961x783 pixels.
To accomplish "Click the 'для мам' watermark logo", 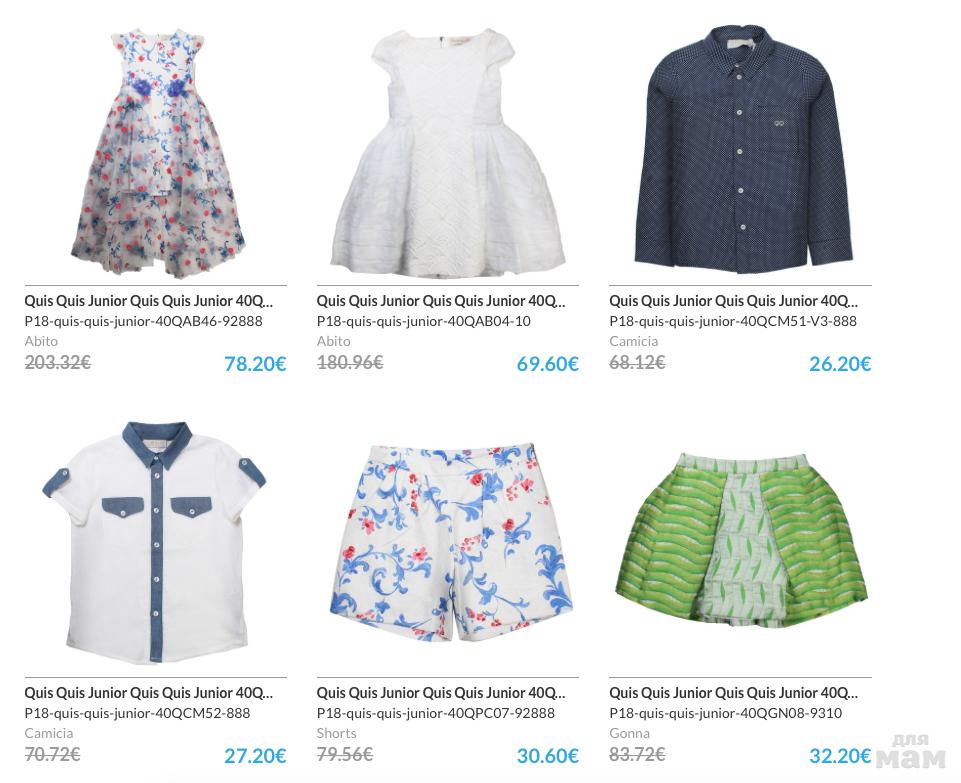I will click(911, 752).
